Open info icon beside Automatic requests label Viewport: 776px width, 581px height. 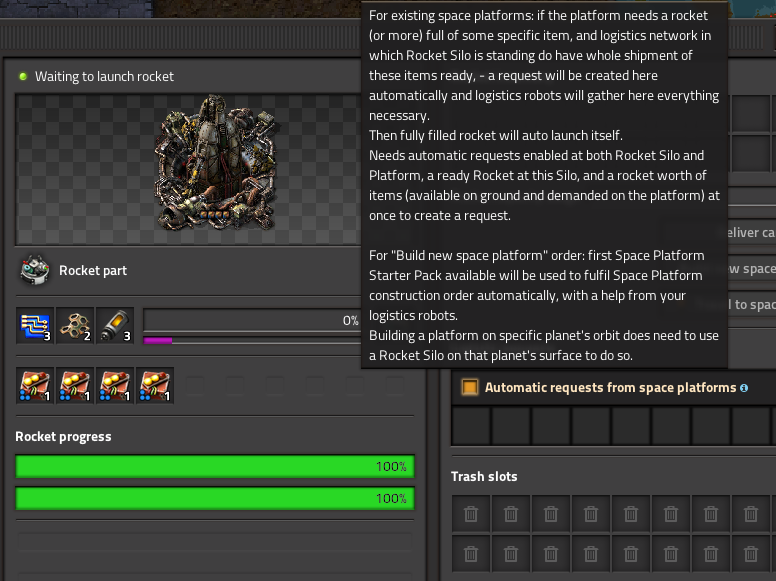744,388
